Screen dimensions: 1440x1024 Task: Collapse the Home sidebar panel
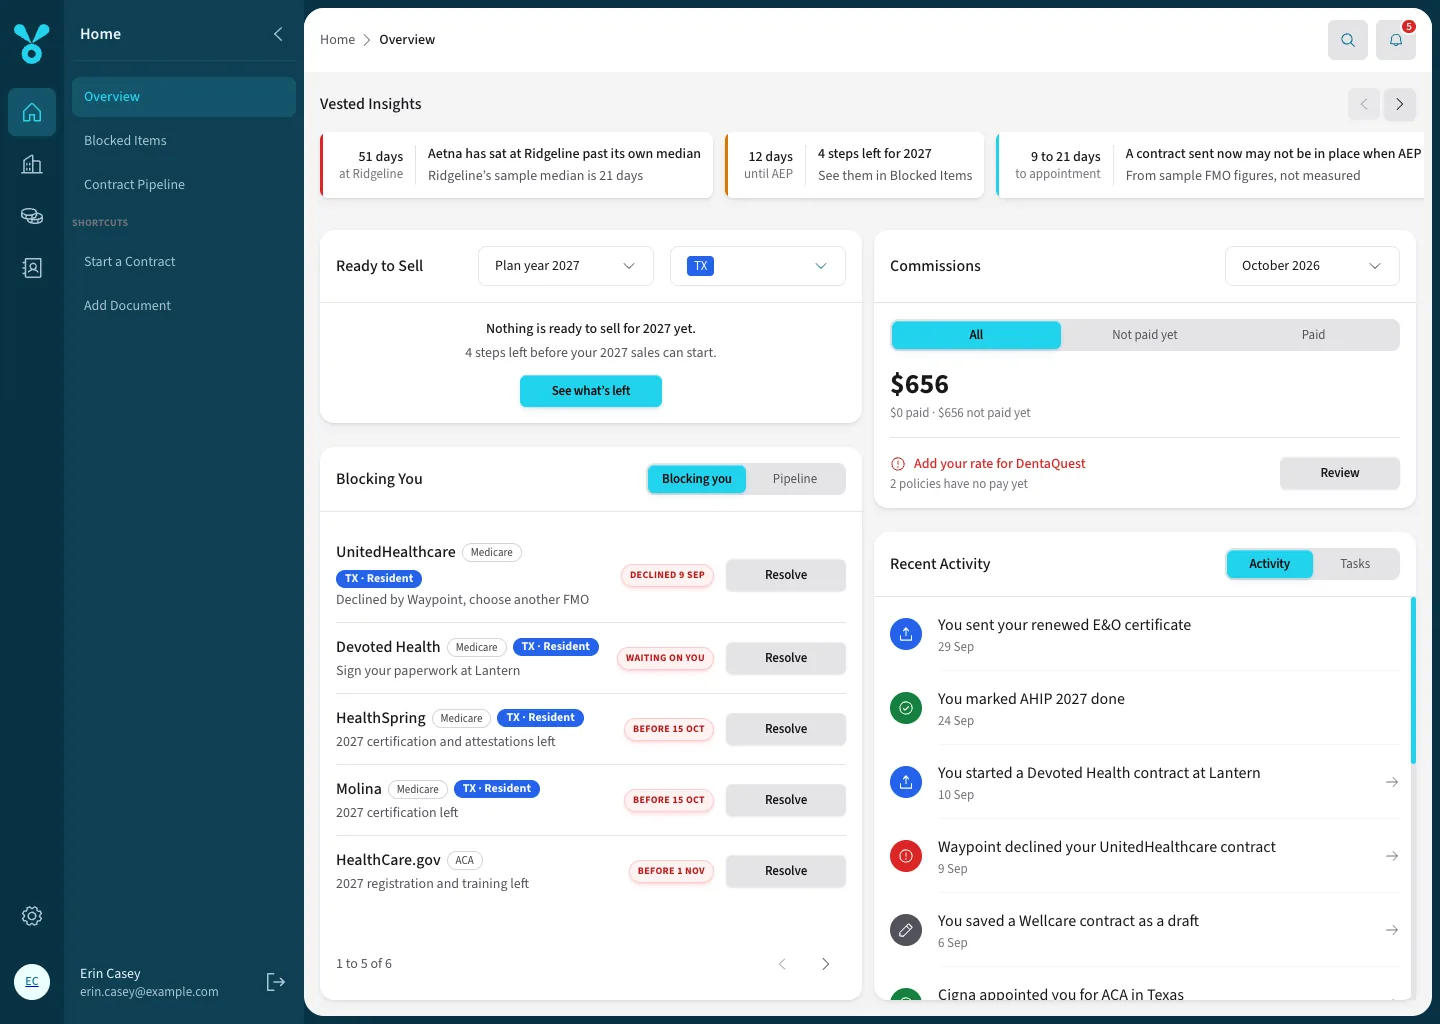(278, 34)
